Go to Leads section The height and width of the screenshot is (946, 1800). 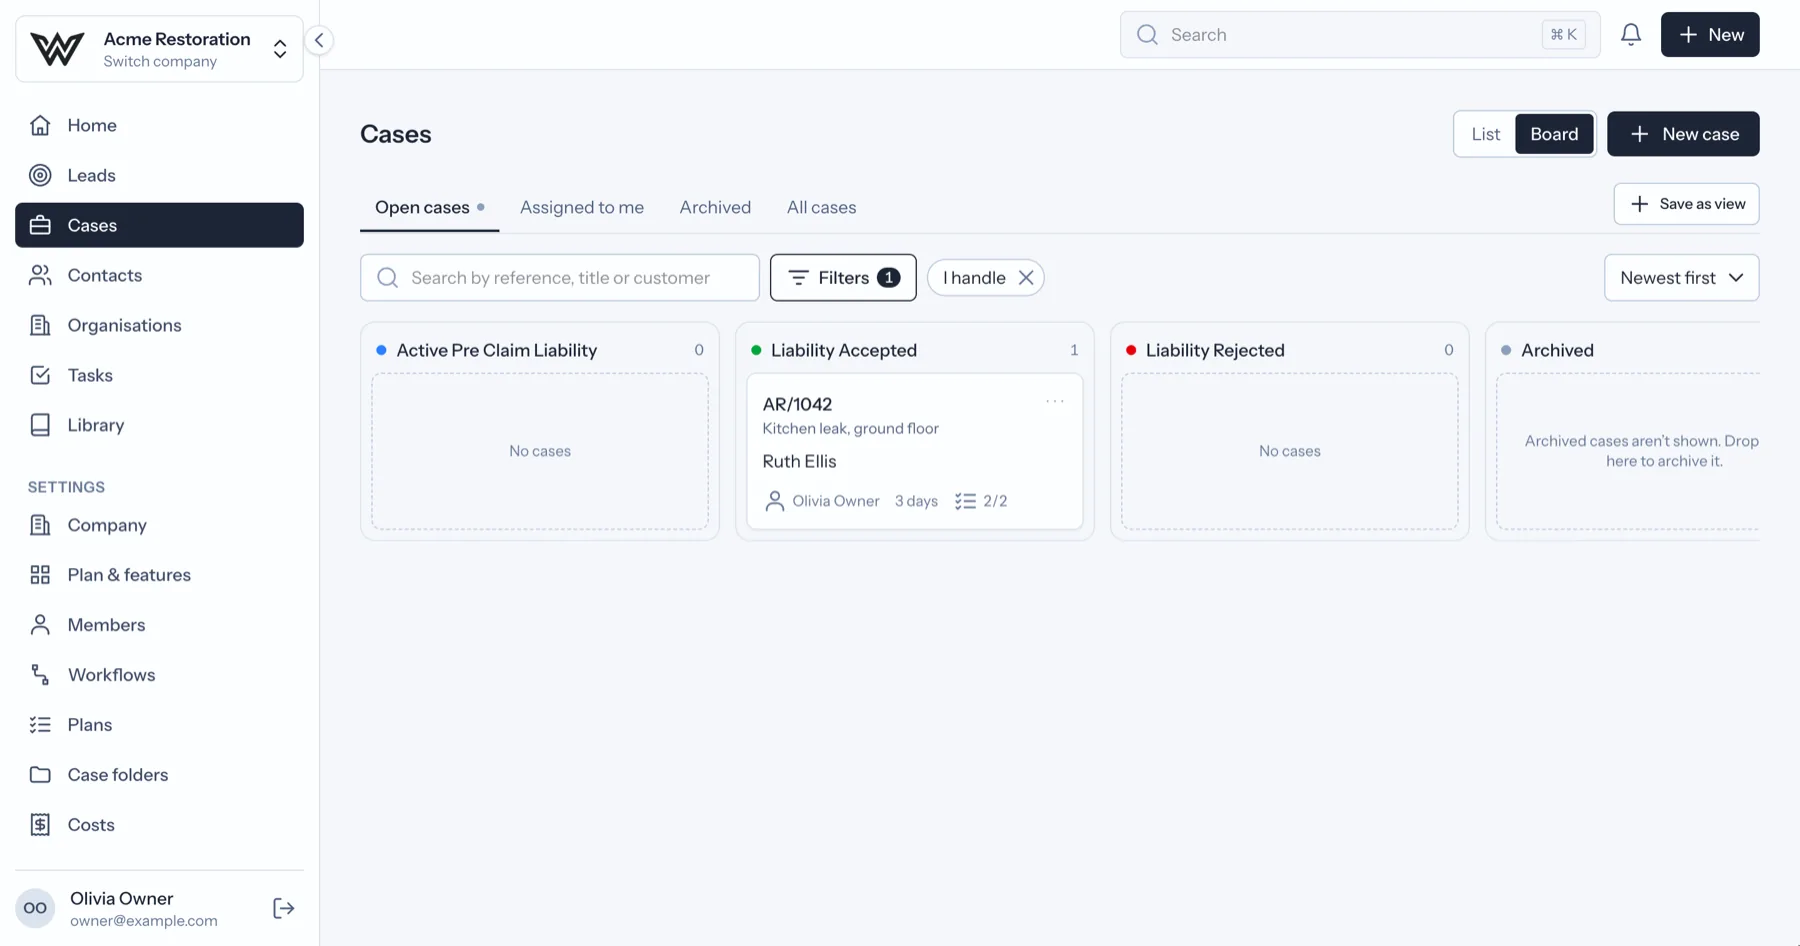pyautogui.click(x=159, y=175)
